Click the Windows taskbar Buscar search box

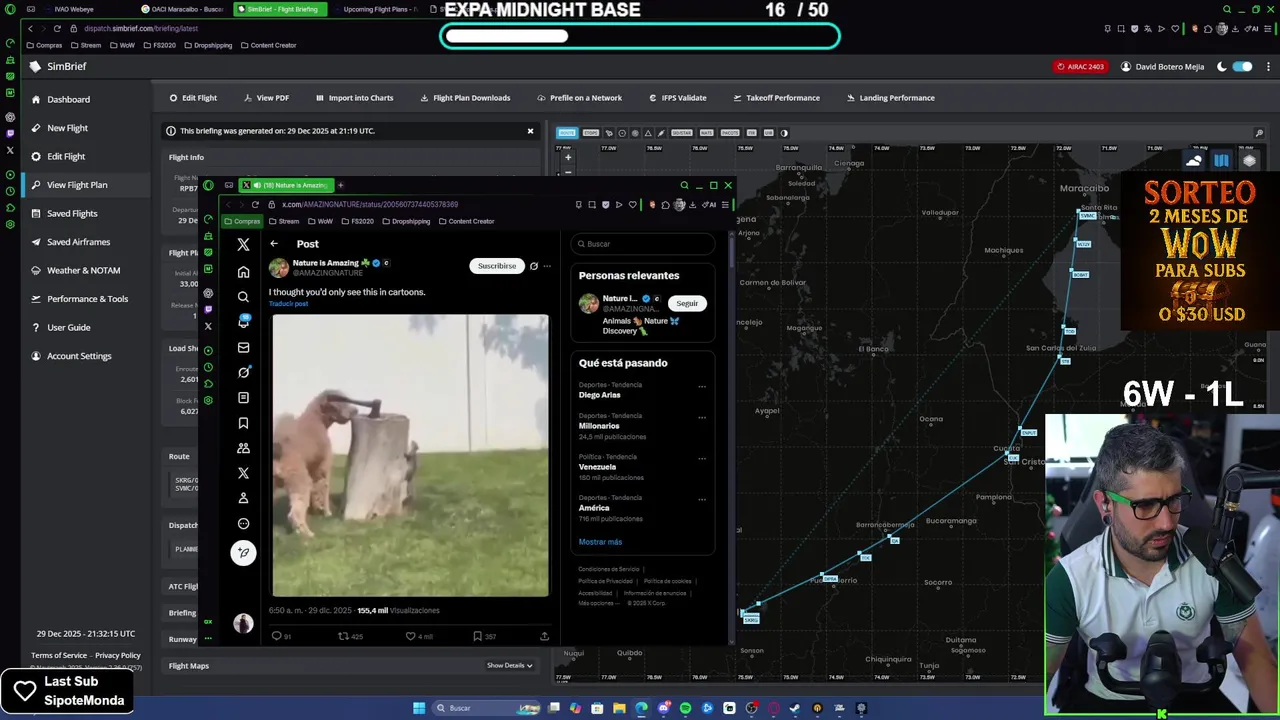(x=487, y=708)
